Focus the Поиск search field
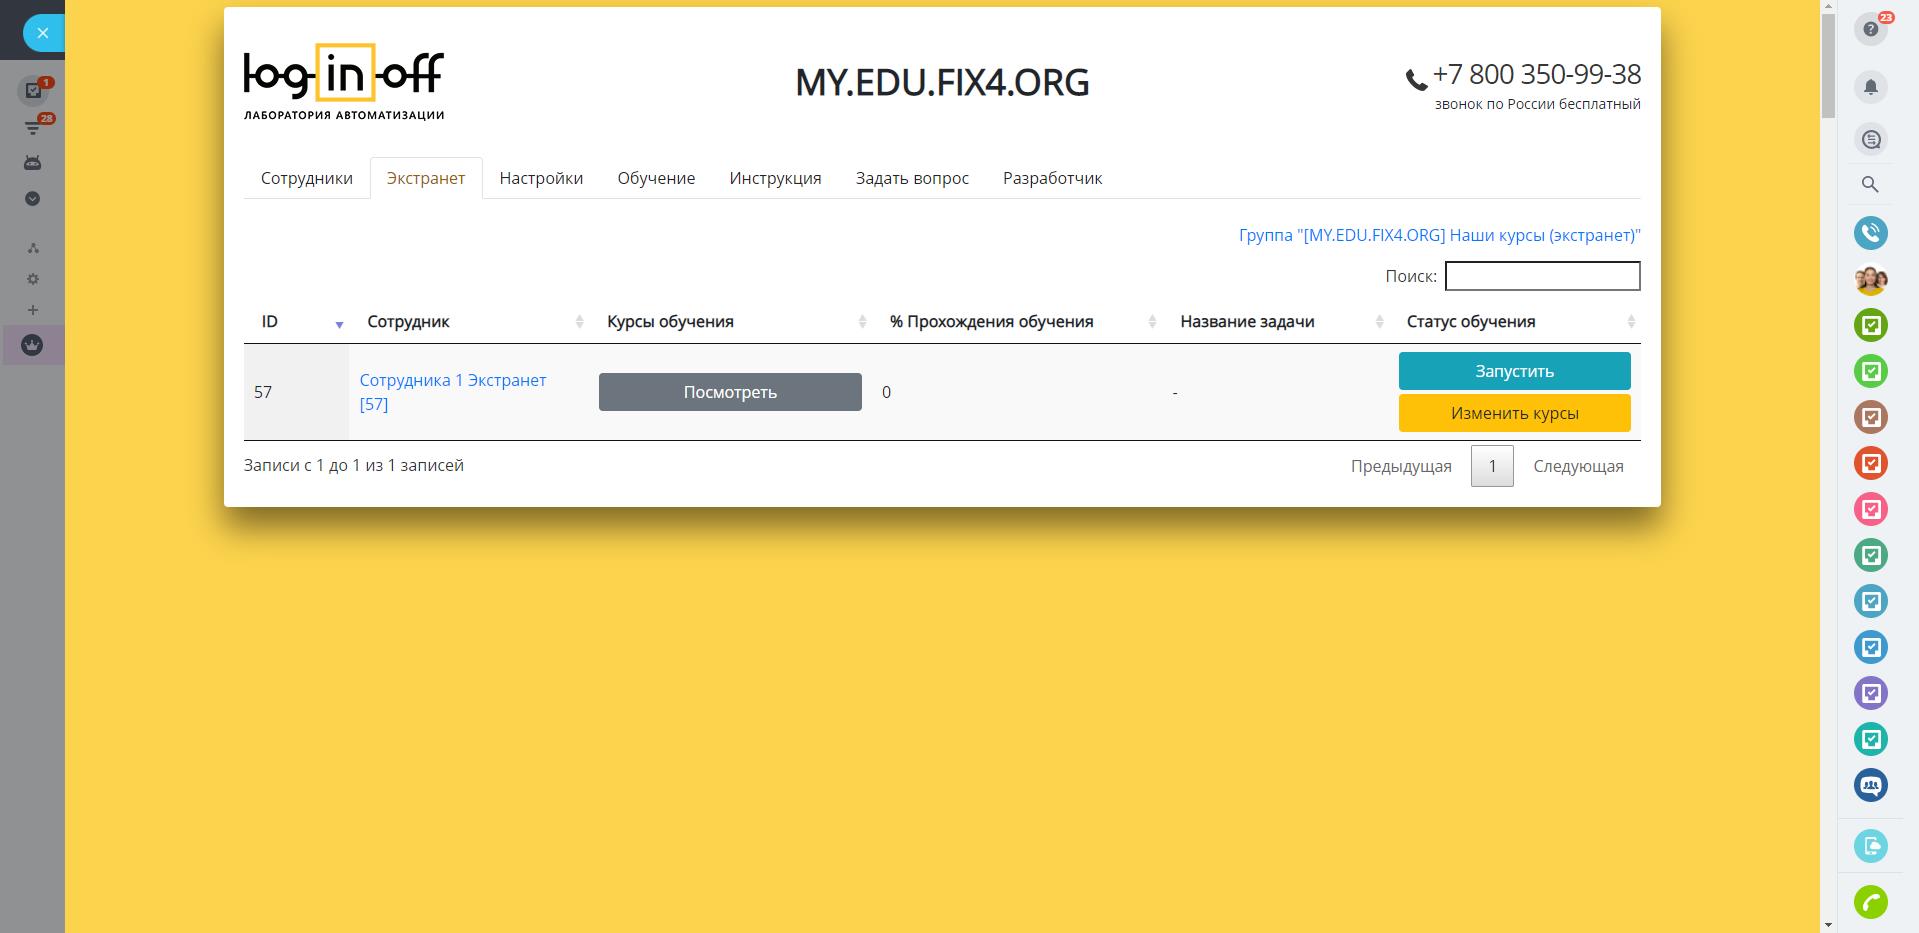The image size is (1919, 933). click(1543, 276)
